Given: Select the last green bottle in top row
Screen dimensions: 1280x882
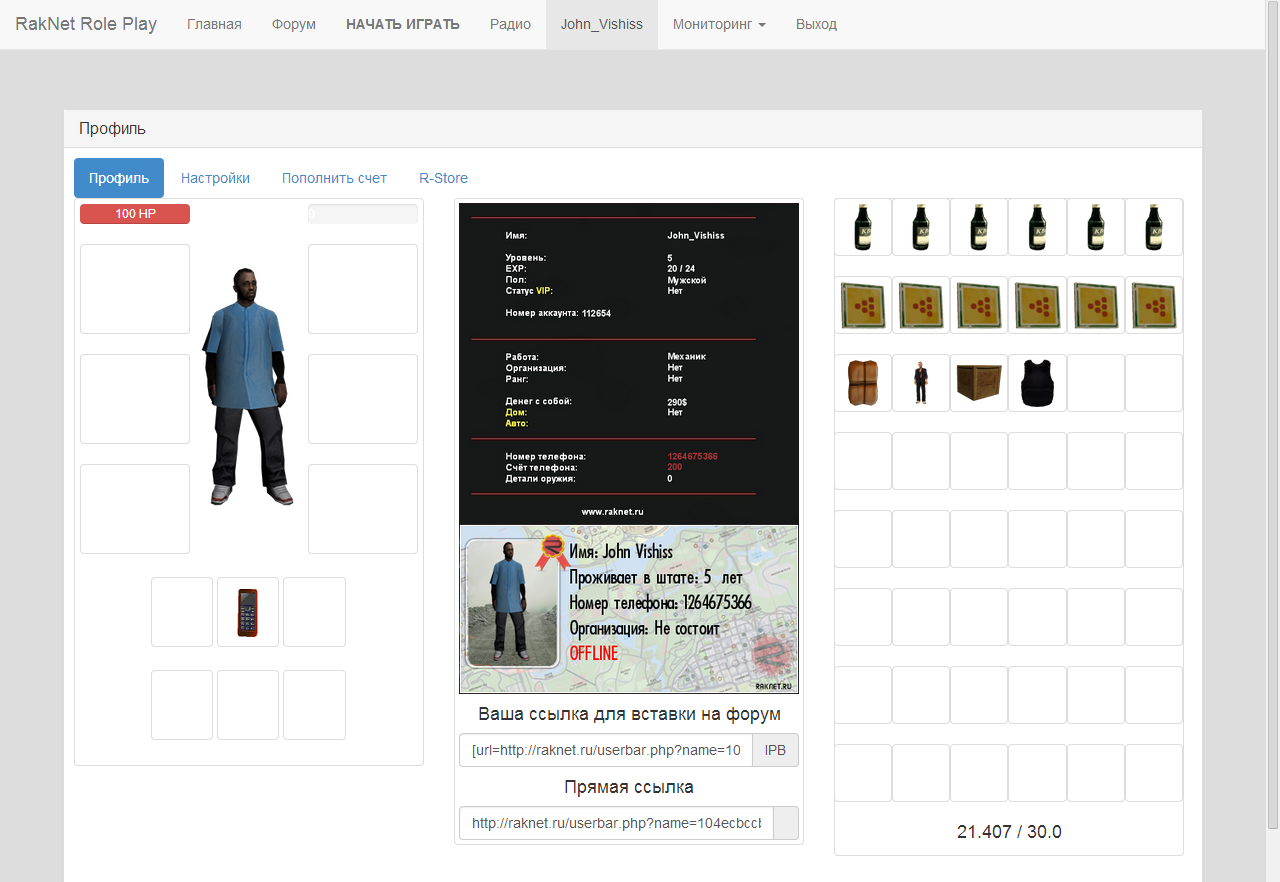Looking at the screenshot, I should coord(1153,227).
